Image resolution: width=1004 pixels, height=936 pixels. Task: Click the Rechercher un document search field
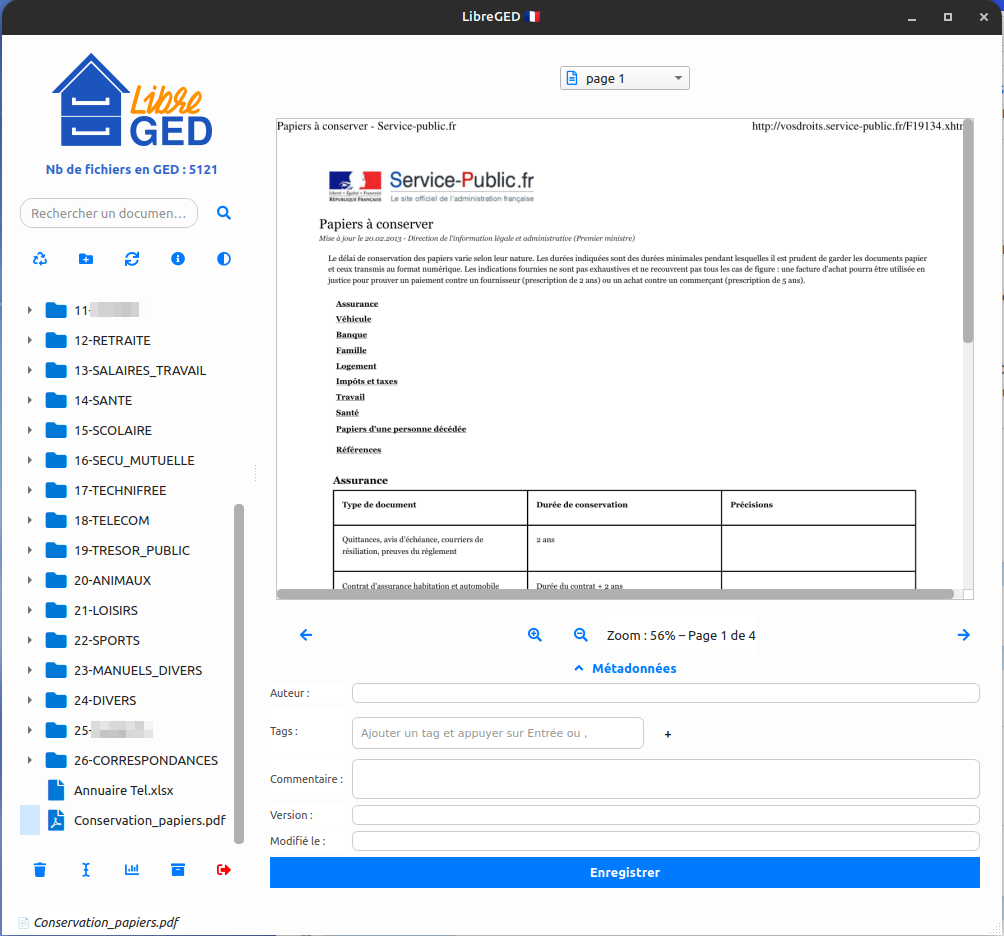click(109, 213)
